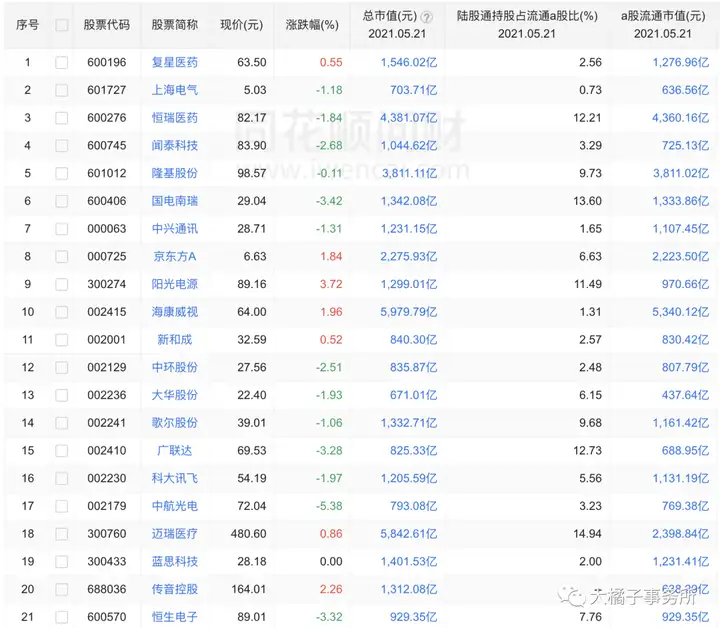720x628 pixels.
Task: Check the box for 600570 恒生电子
Action: coord(62,617)
